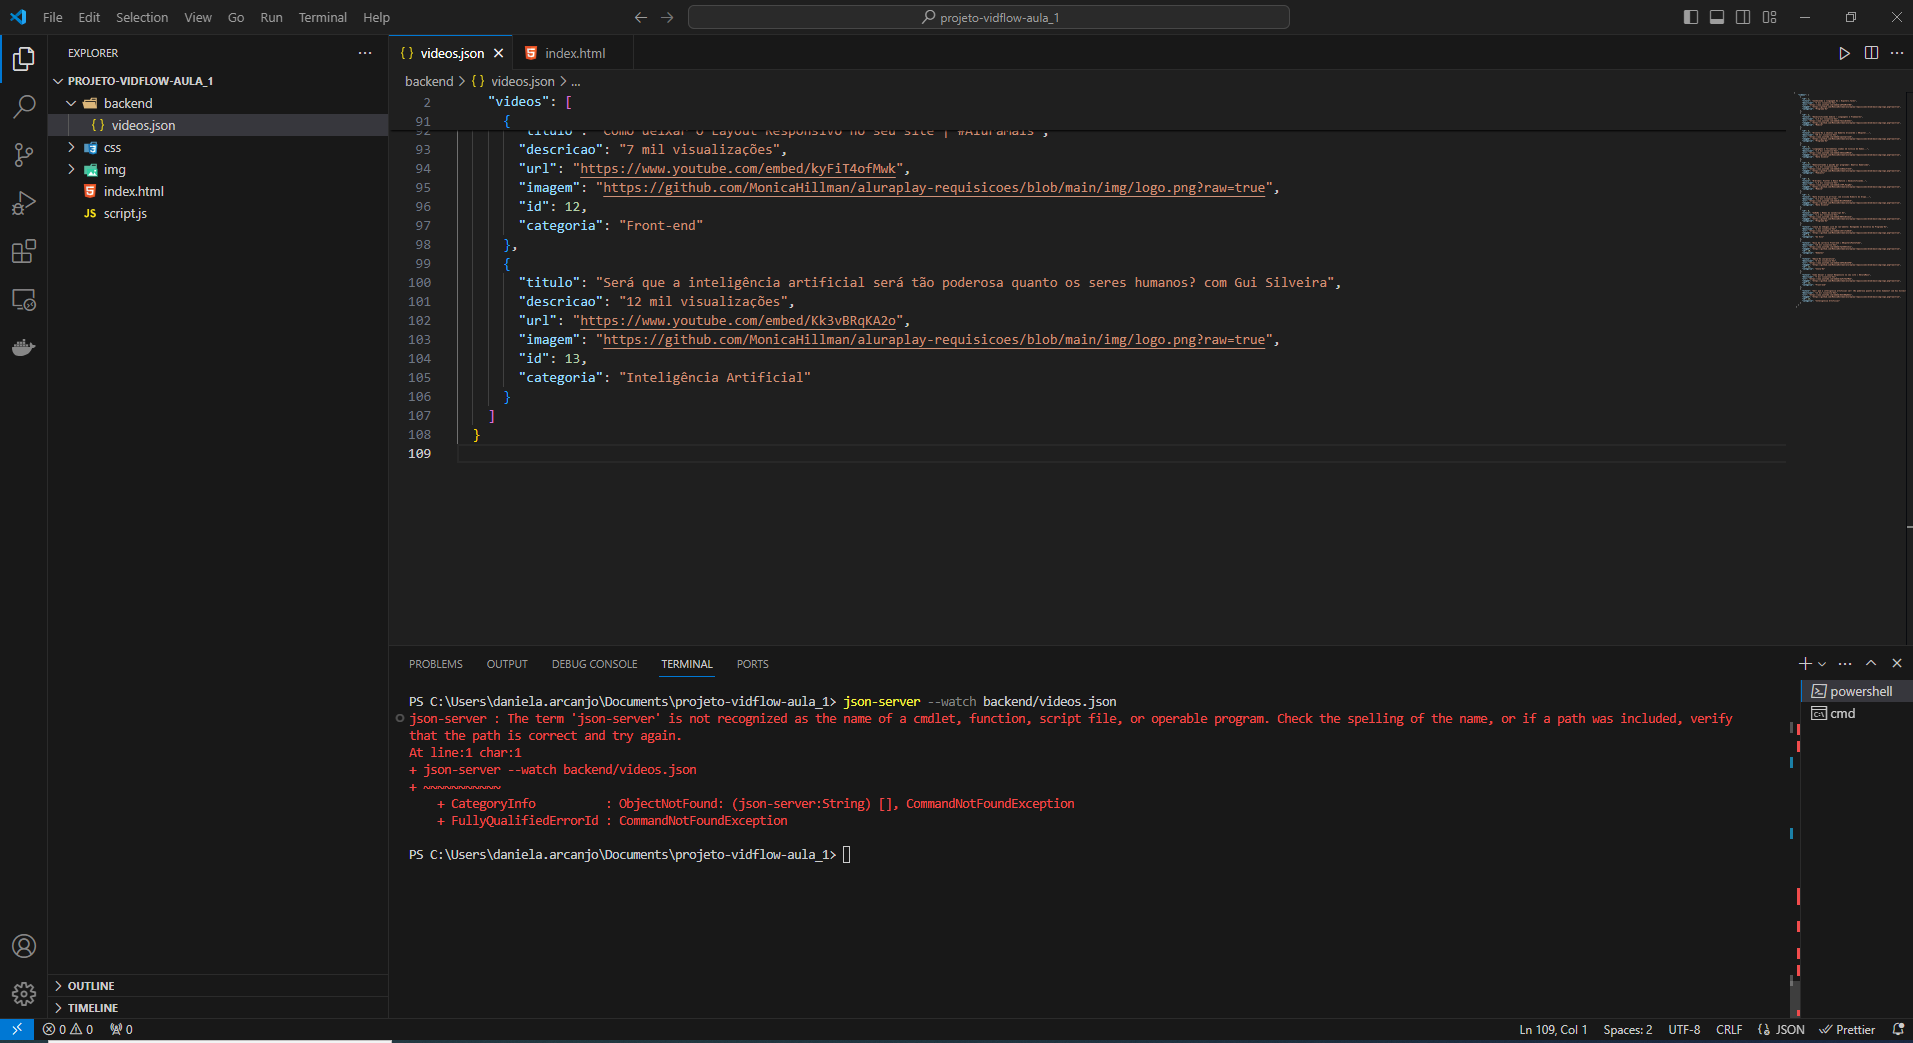Switch to the index.html editor tab

(x=573, y=53)
